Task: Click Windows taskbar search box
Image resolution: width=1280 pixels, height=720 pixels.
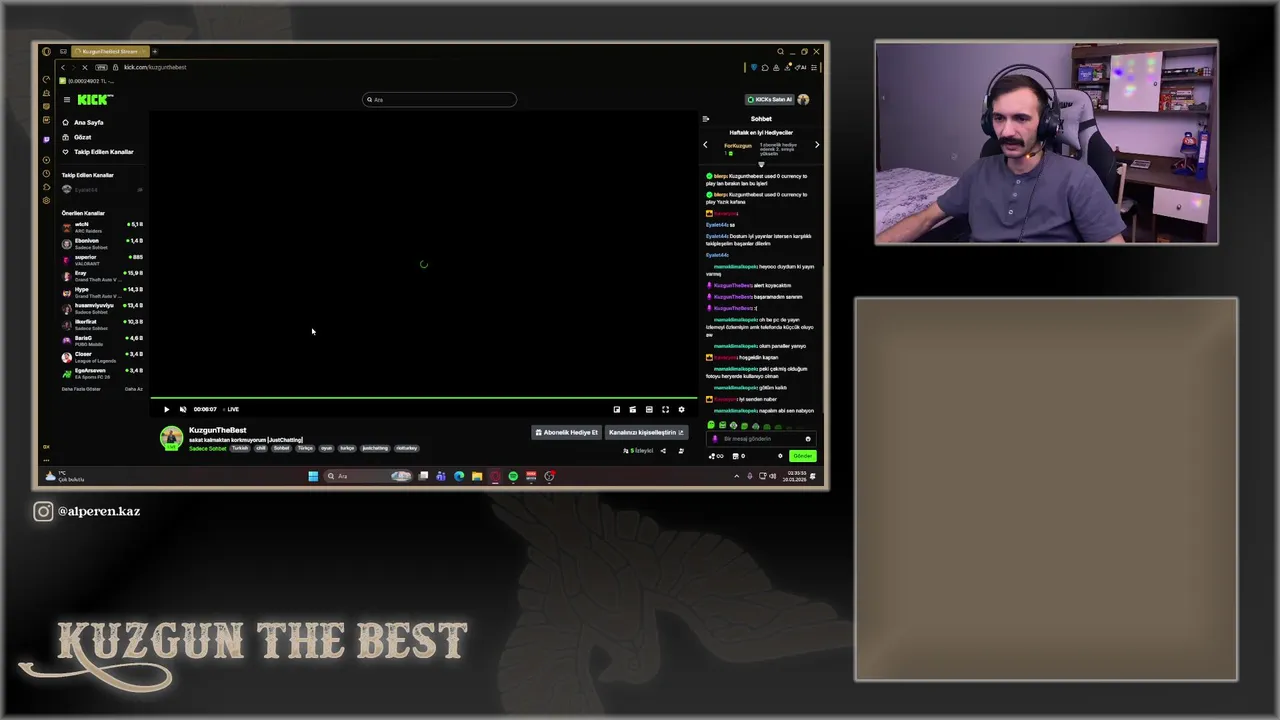Action: click(368, 476)
